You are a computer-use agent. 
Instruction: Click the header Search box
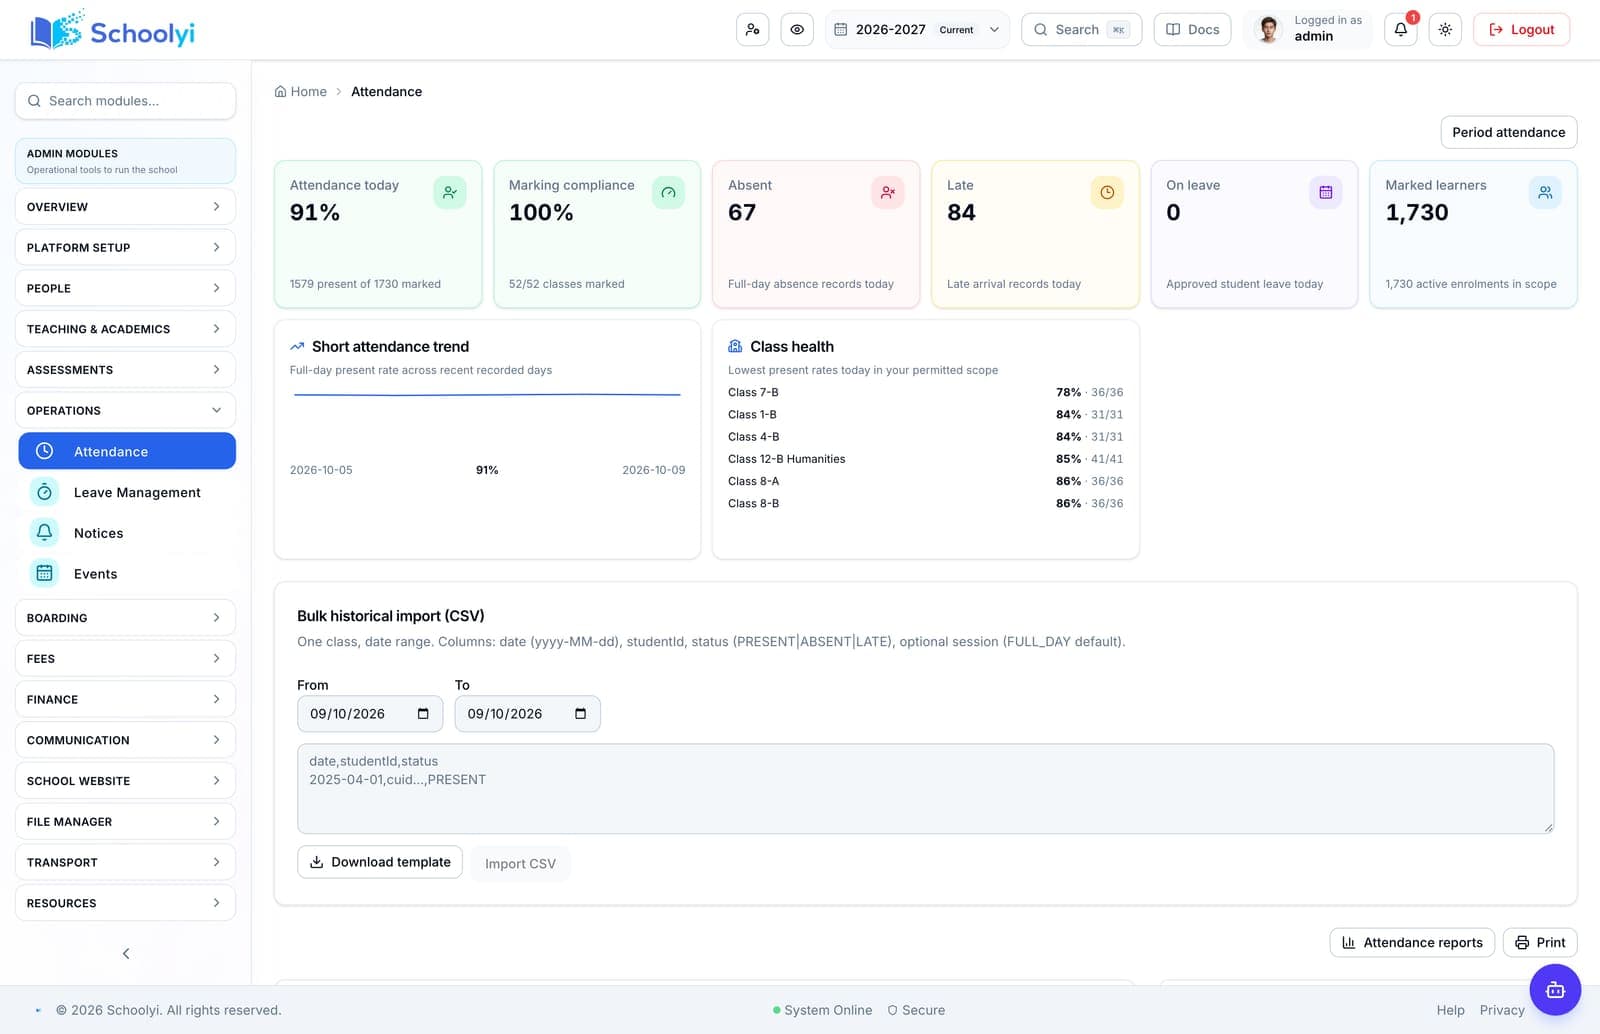pos(1081,29)
